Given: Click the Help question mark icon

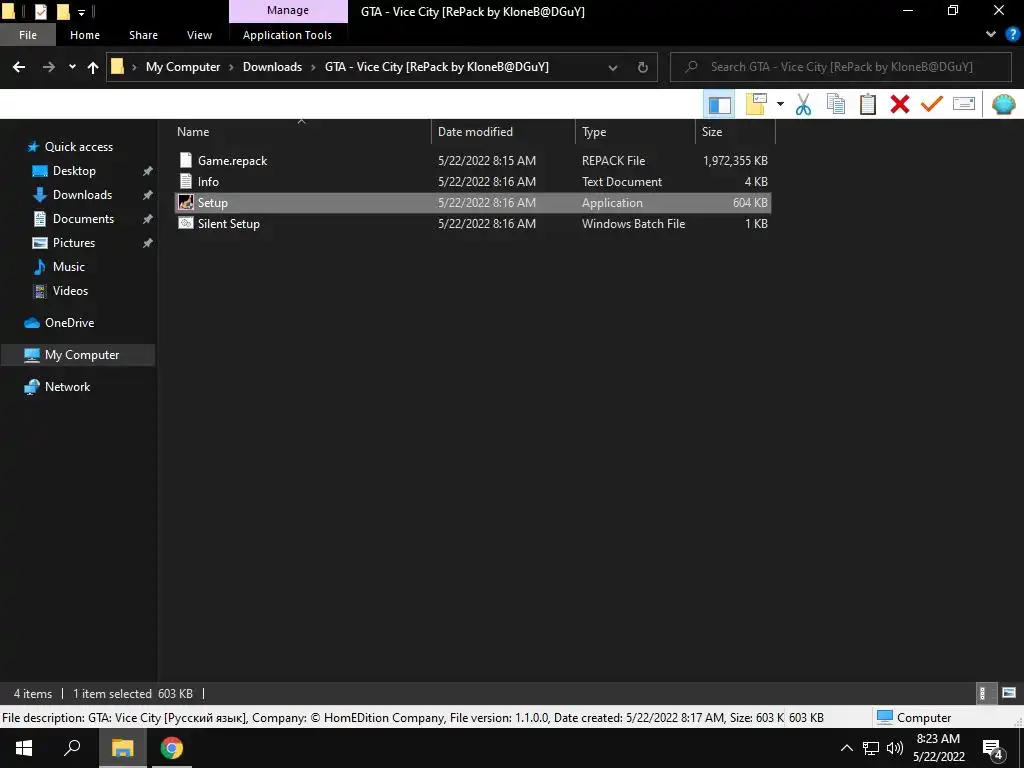Looking at the screenshot, I should [1013, 35].
